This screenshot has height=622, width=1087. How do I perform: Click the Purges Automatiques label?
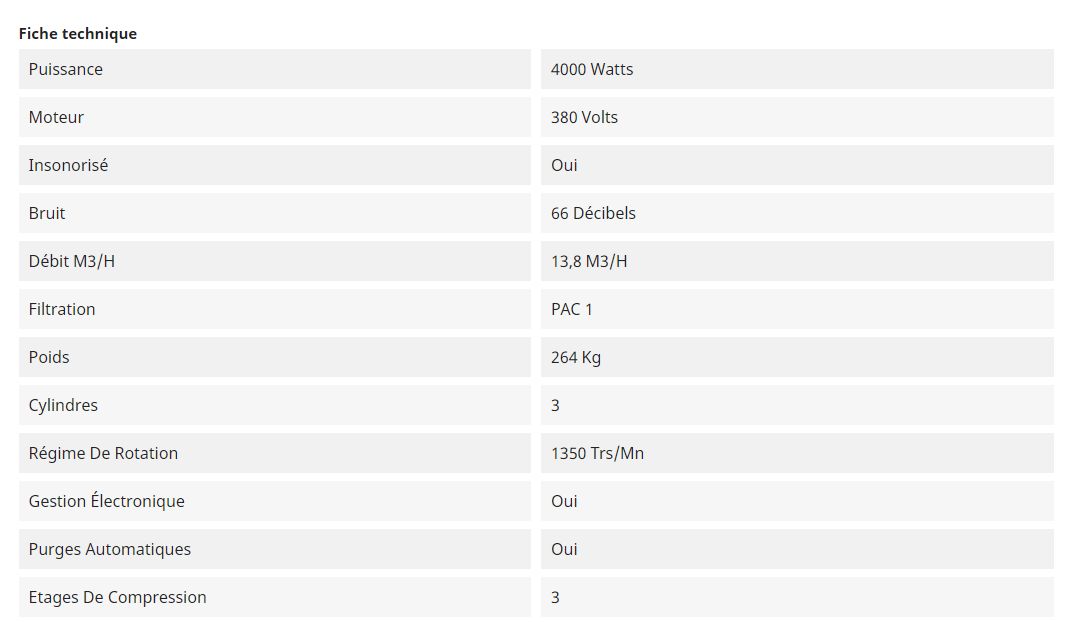click(x=109, y=549)
